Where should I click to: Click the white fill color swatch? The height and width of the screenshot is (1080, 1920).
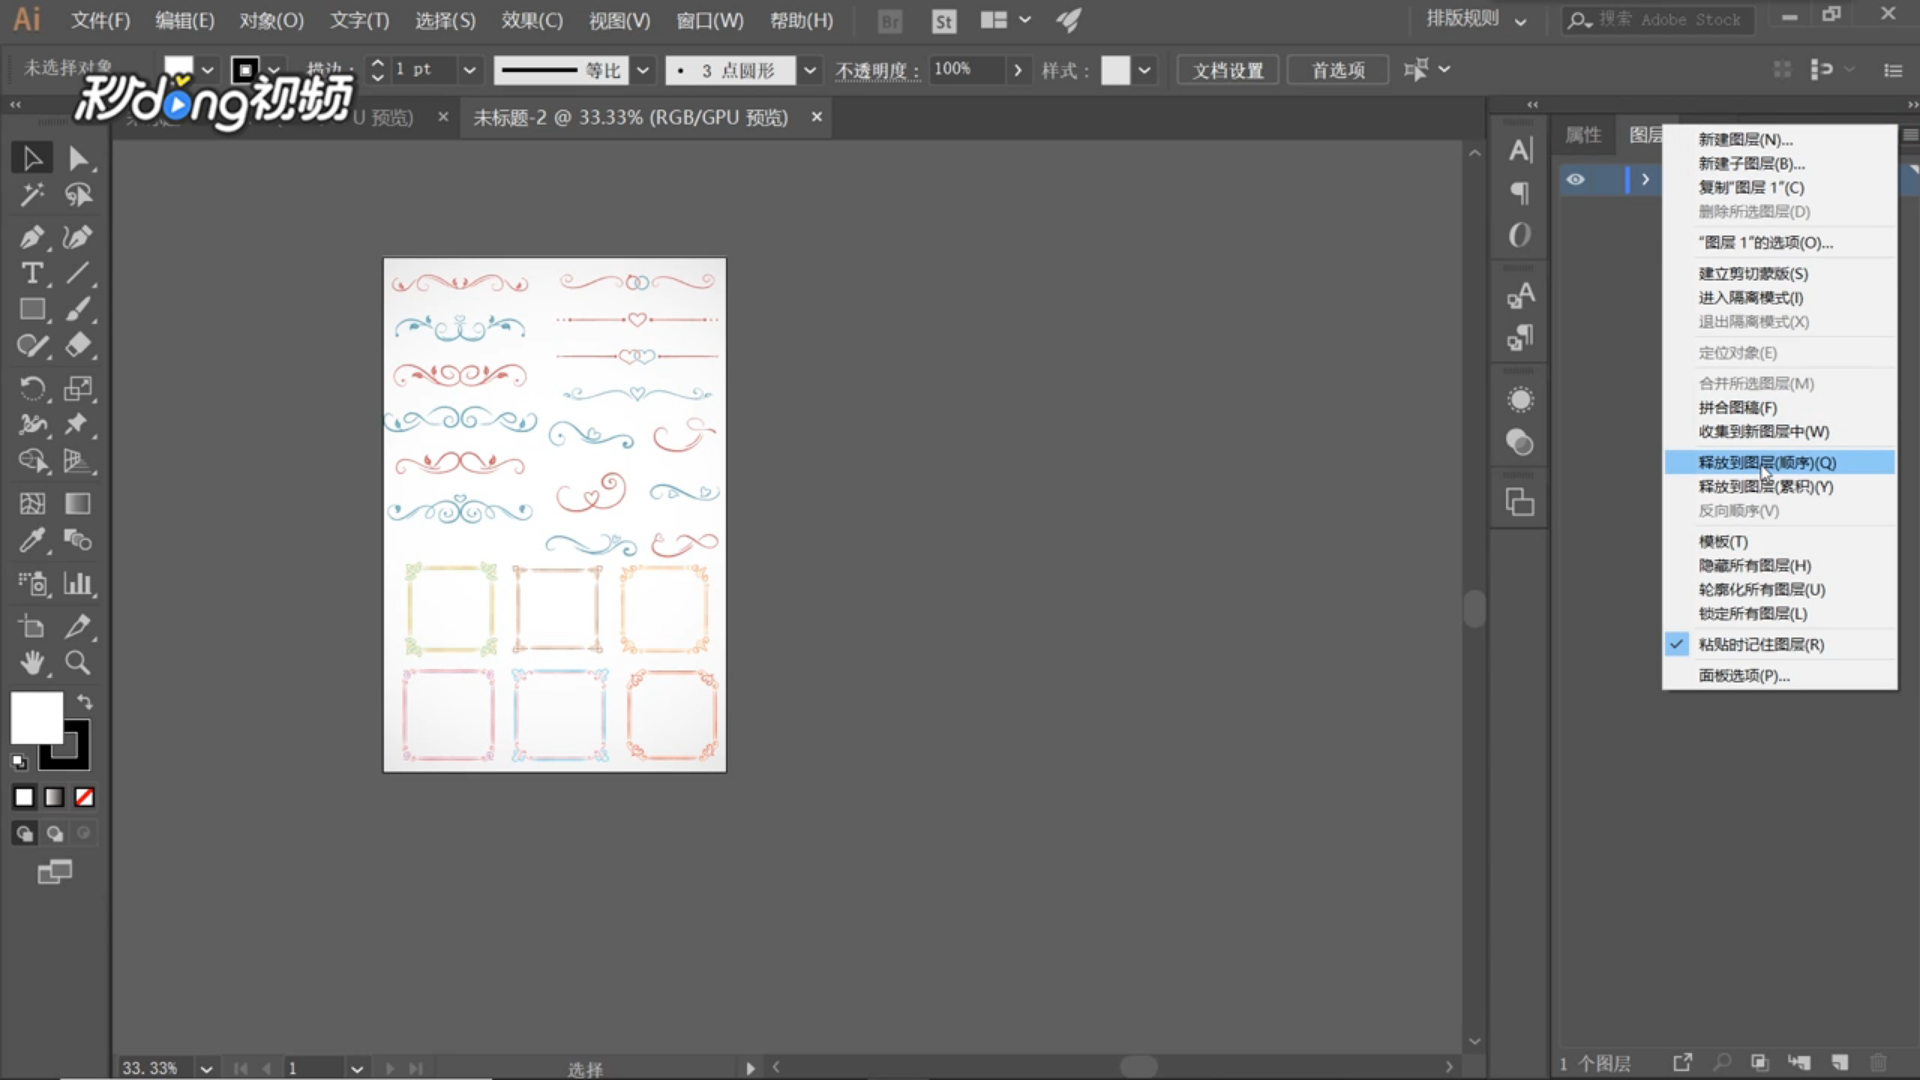click(36, 717)
